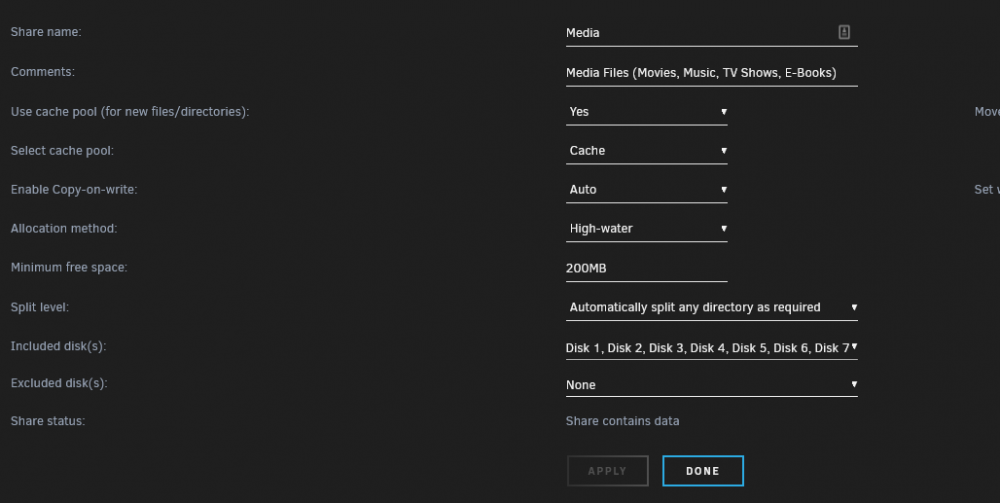Click the contact icon in Share name field
The image size is (1000, 503).
click(844, 32)
